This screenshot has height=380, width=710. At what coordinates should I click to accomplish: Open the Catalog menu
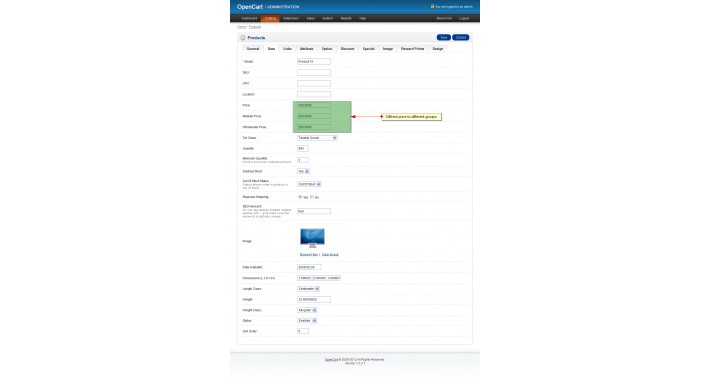[x=270, y=19]
